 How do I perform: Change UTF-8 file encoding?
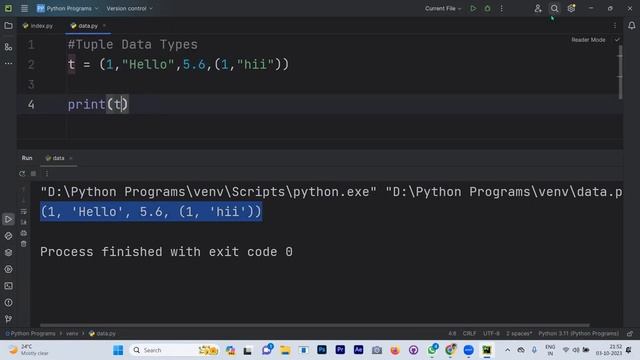[x=491, y=333]
